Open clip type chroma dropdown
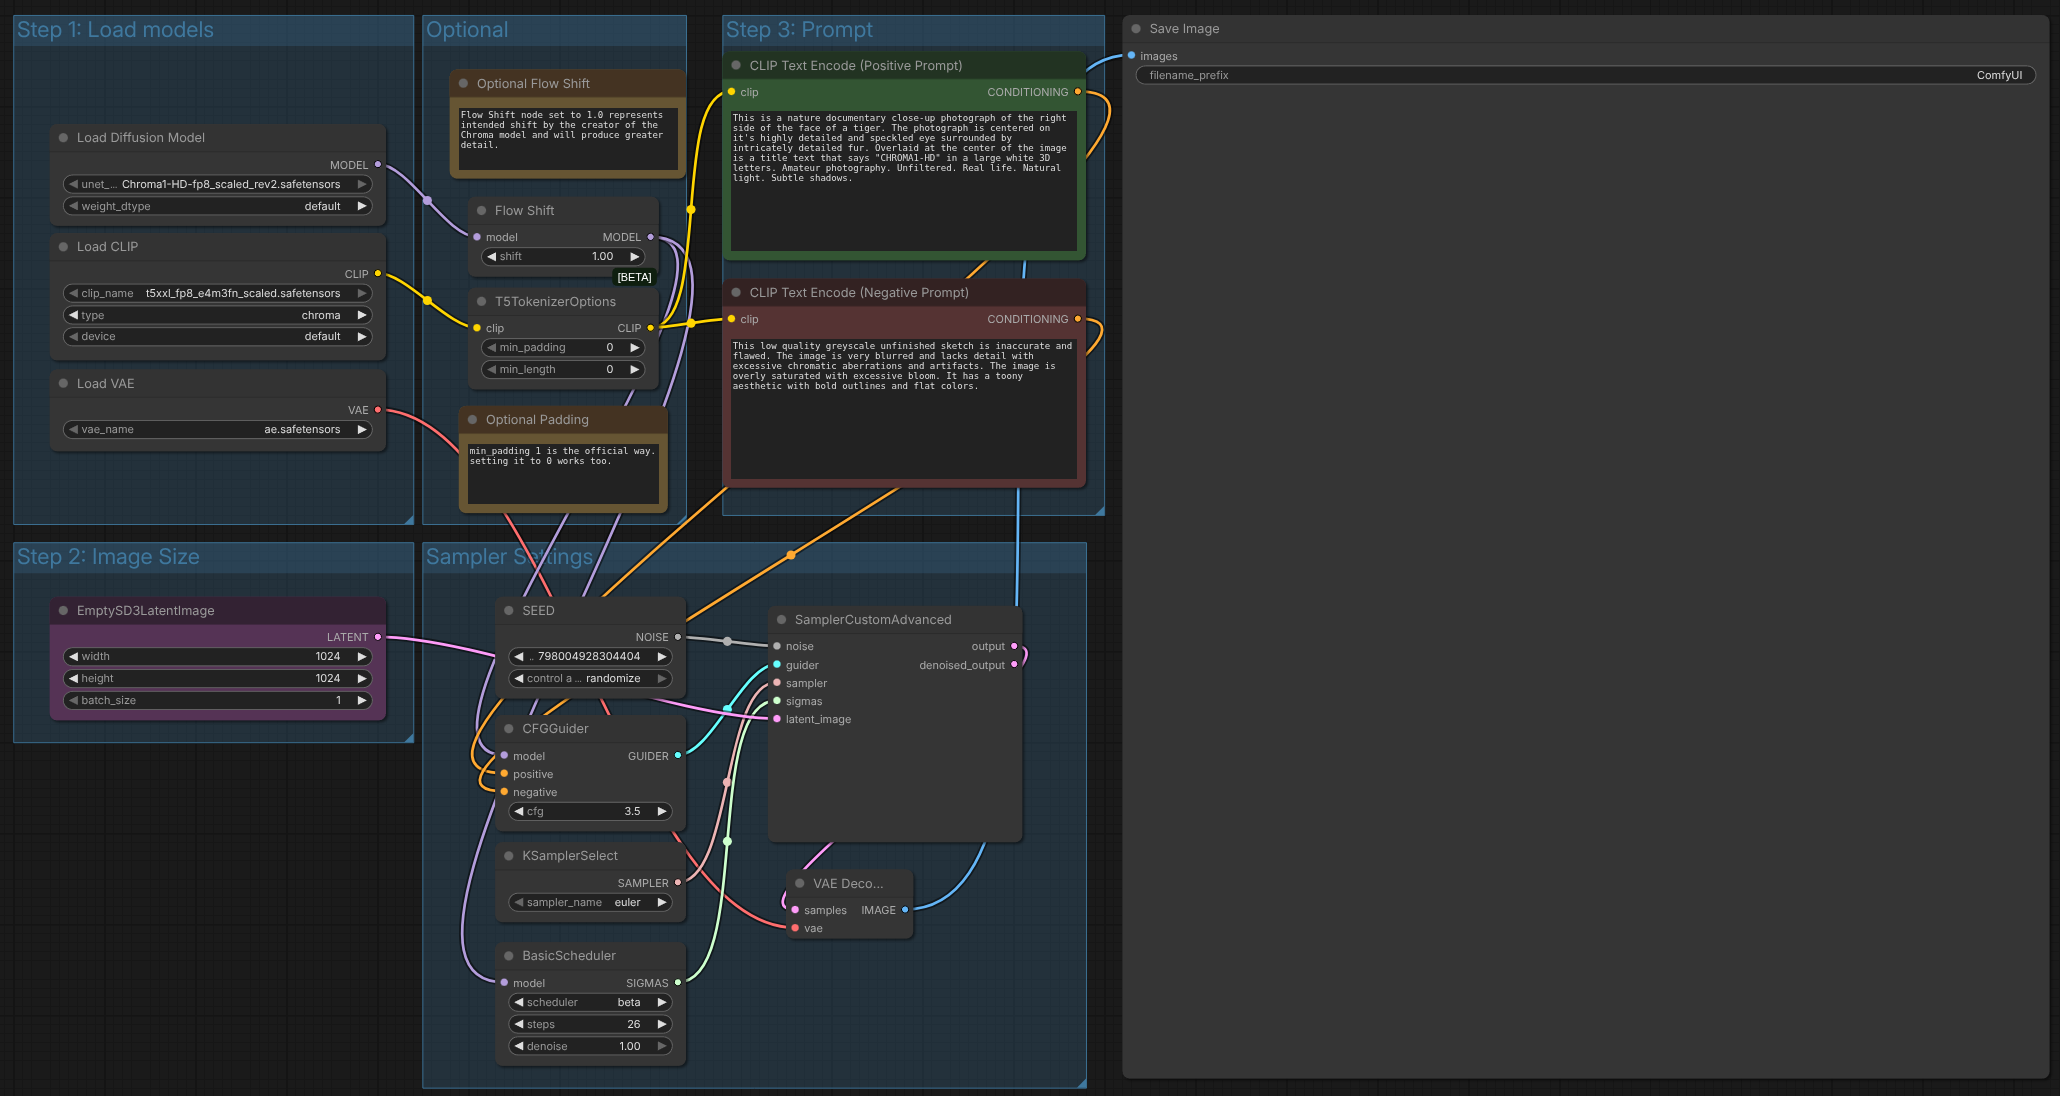This screenshot has height=1096, width=2060. 218,315
